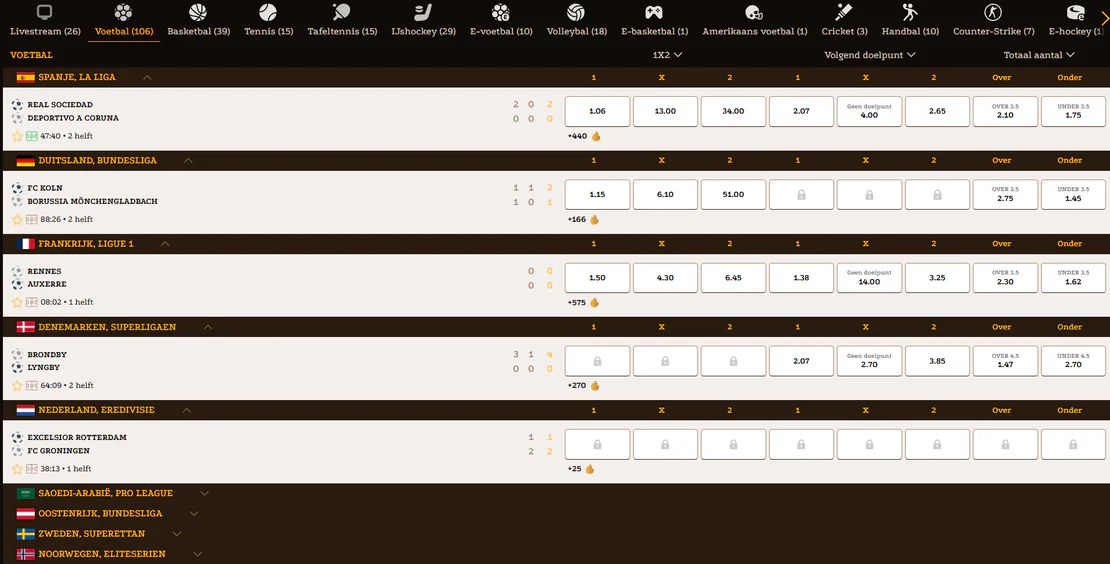Open pitch tracker for Rennes match
This screenshot has height=564, width=1110.
32,302
